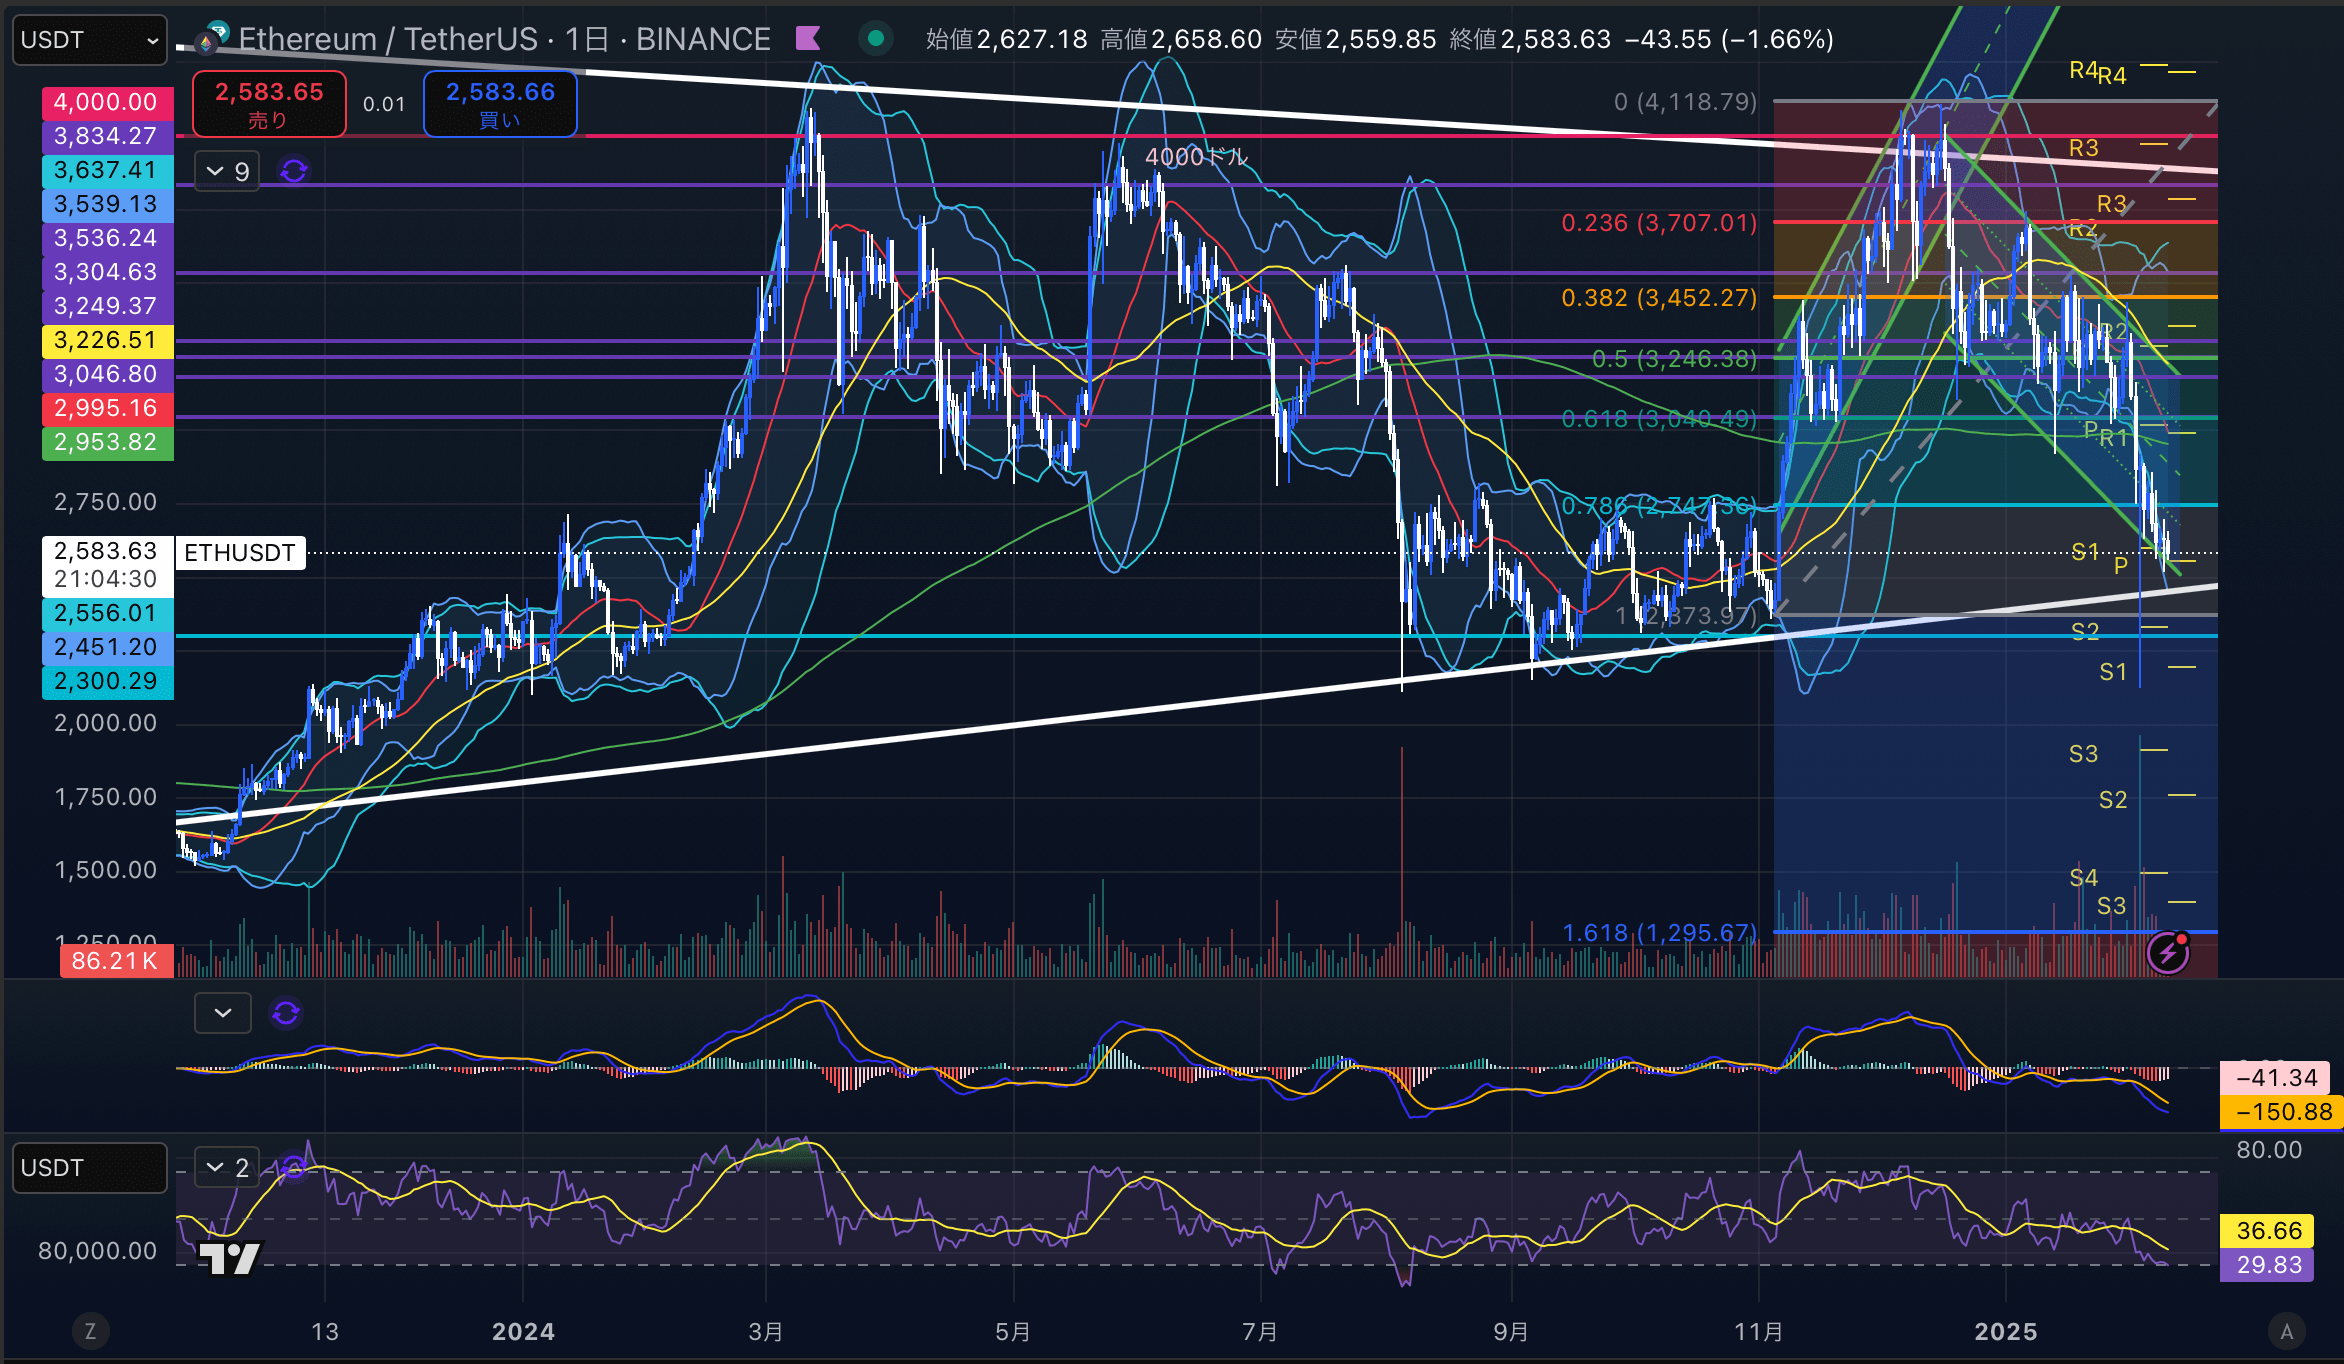Select the green 2,953.82 price label

107,442
